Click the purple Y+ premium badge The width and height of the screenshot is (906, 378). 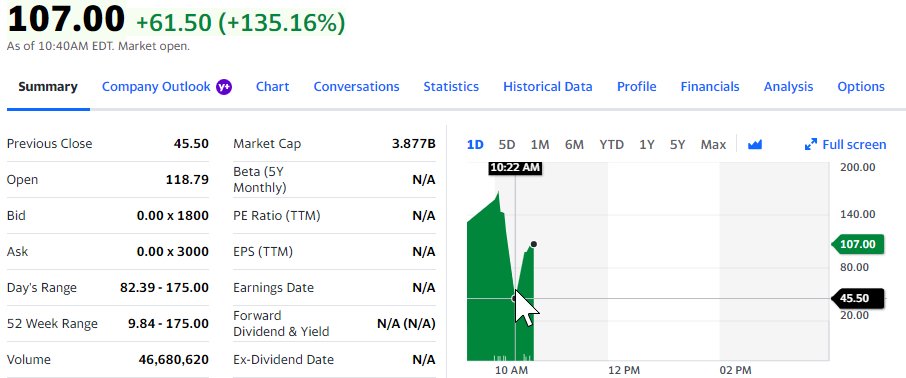224,87
